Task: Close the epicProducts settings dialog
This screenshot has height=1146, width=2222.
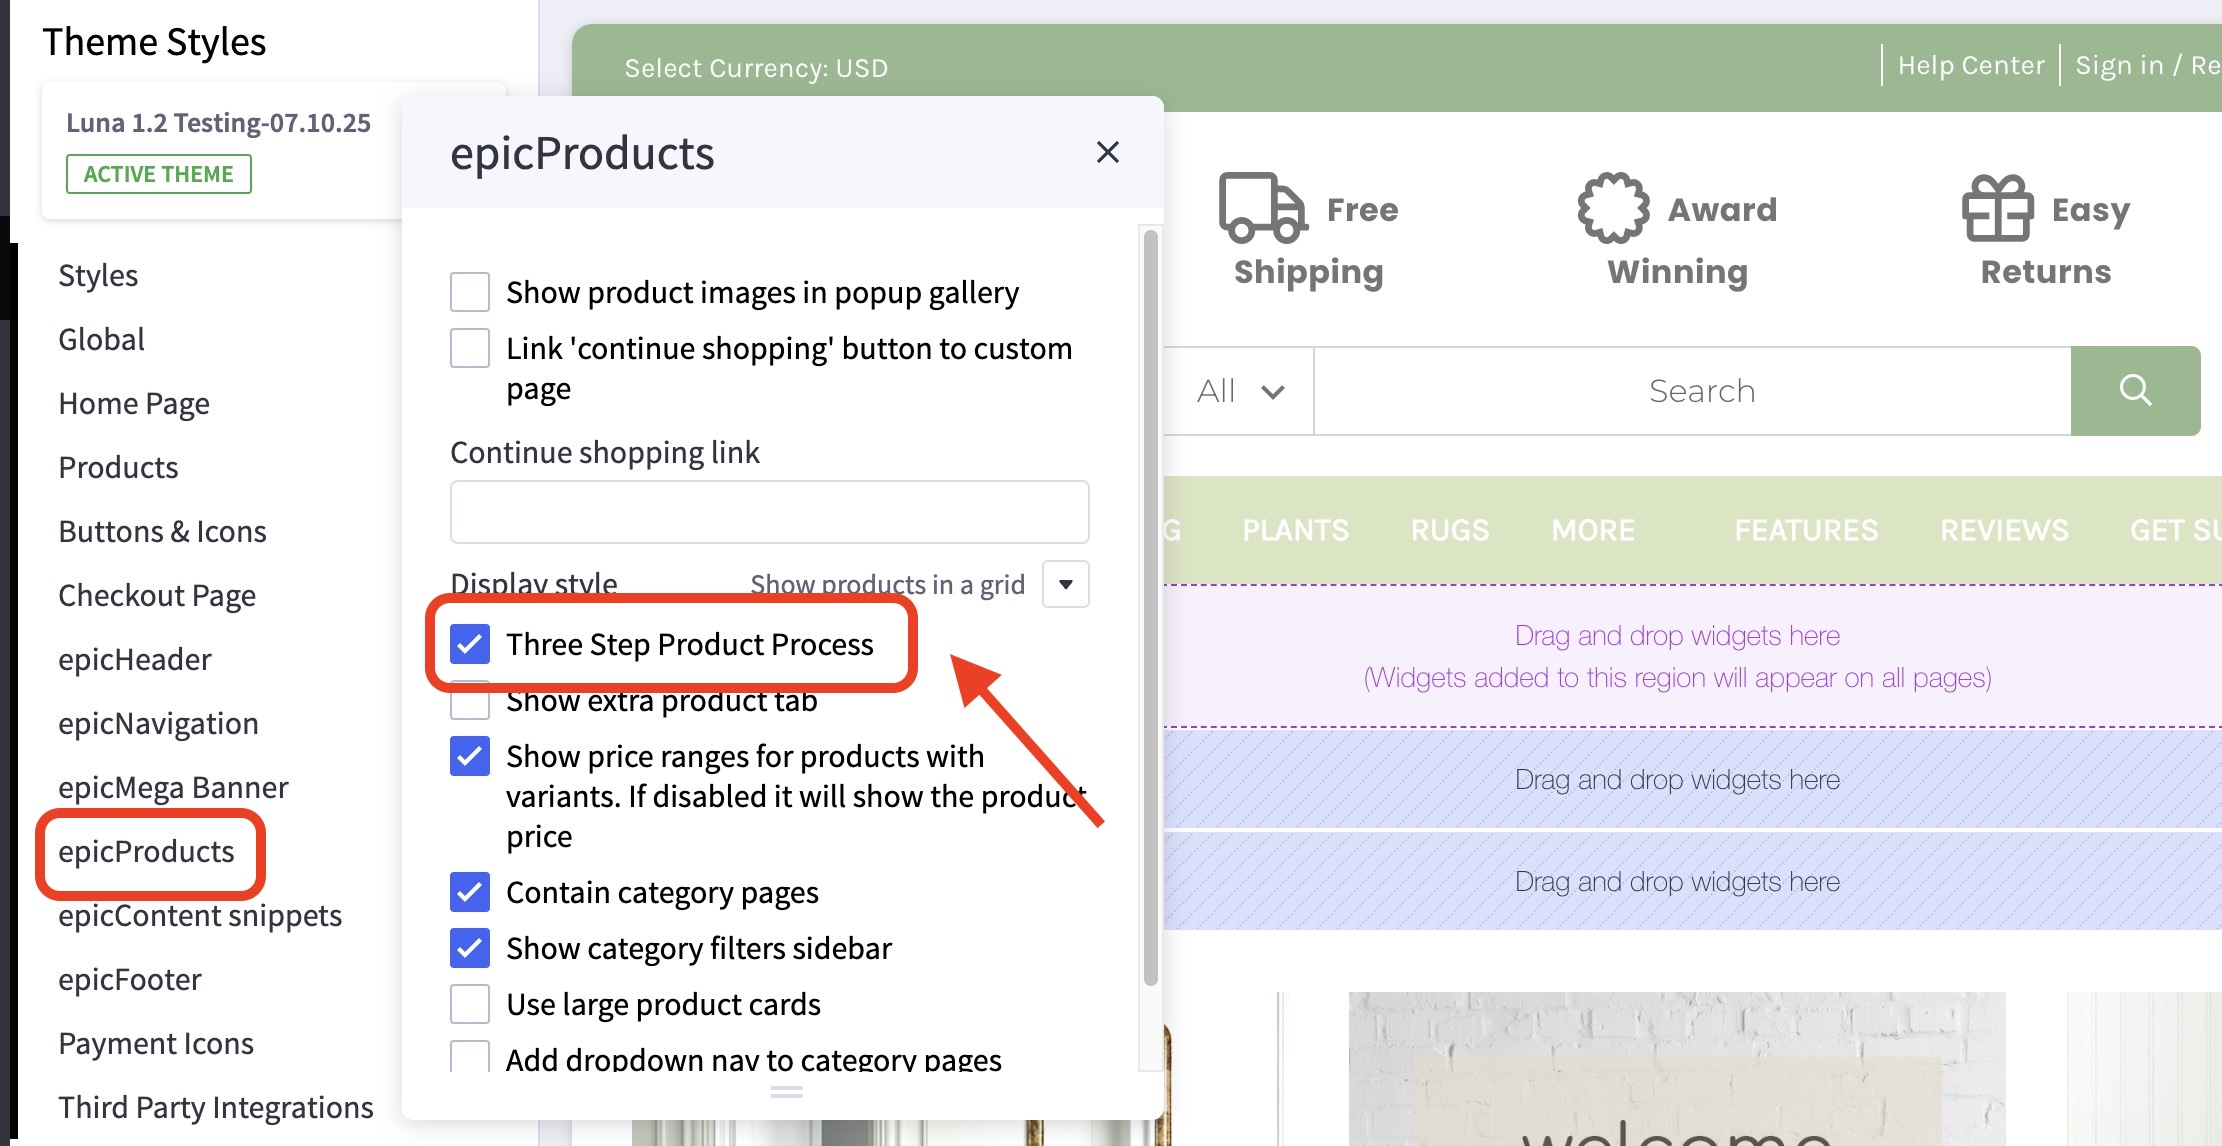Action: click(x=1107, y=152)
